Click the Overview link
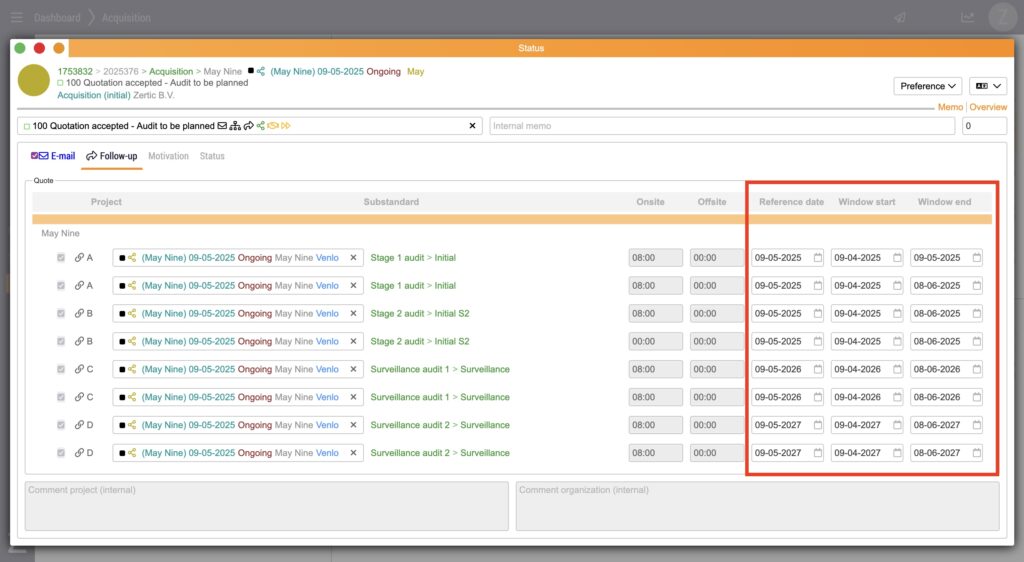1024x562 pixels. pos(988,107)
